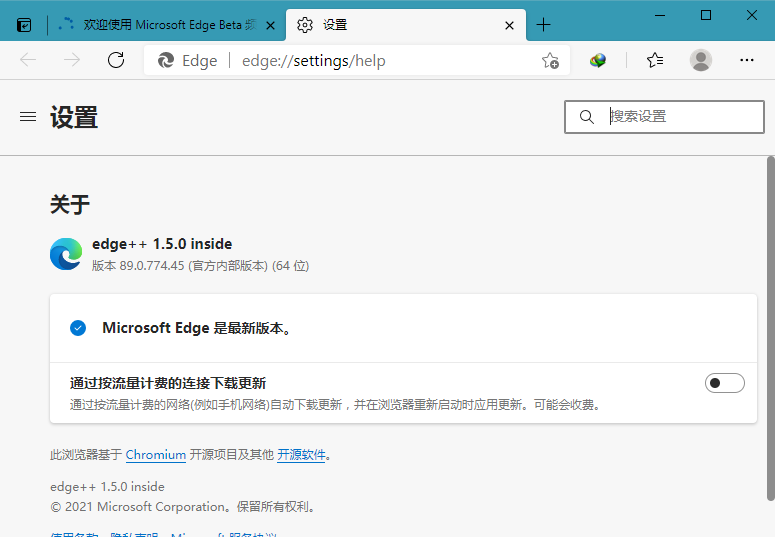Select the 'edge++ 1.5.0 inside' heading text
The height and width of the screenshot is (537, 775).
click(x=162, y=244)
